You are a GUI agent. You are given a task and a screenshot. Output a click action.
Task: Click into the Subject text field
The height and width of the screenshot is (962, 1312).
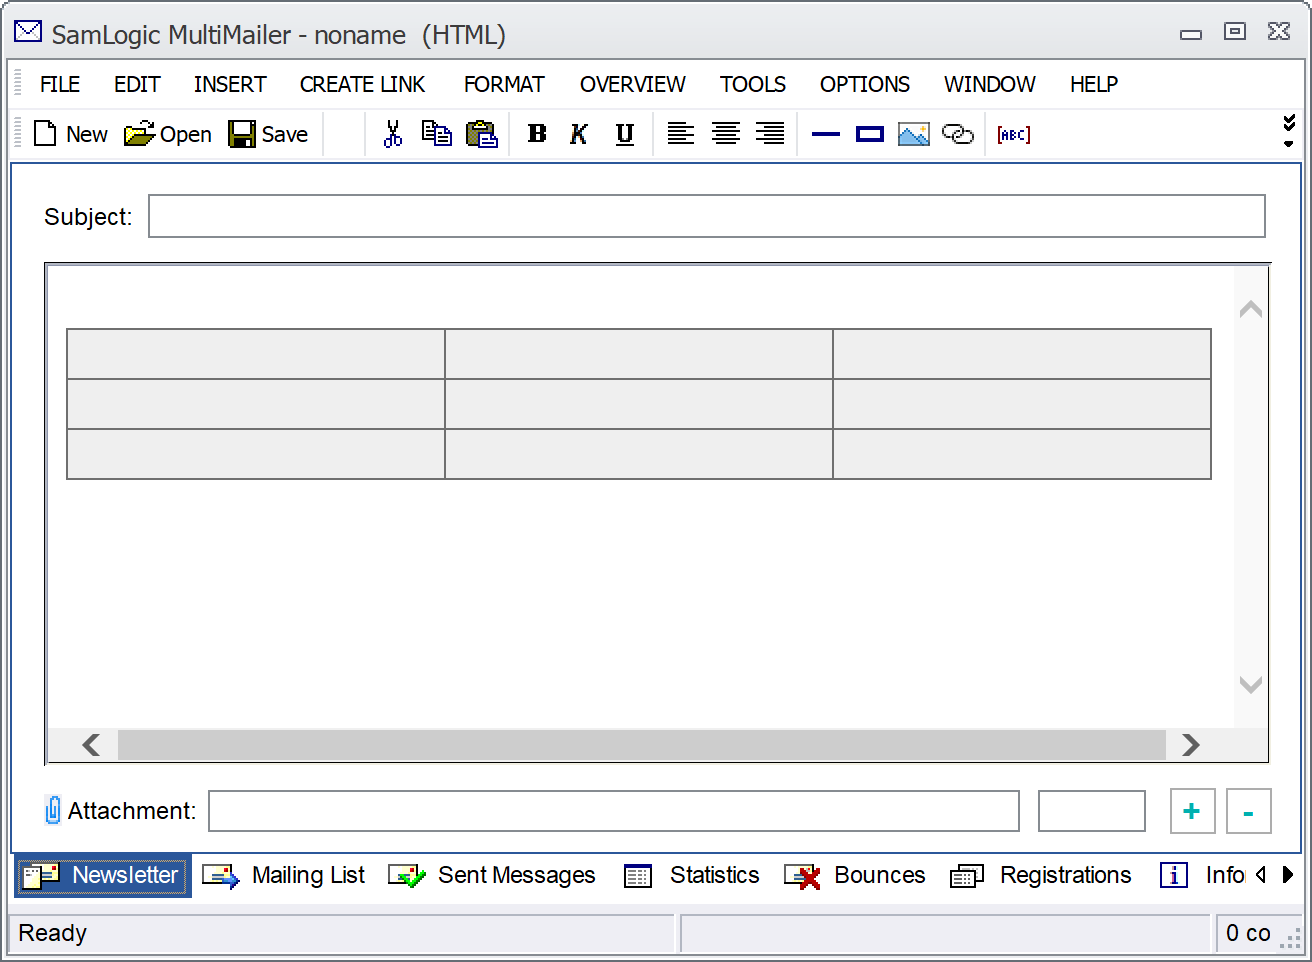(x=707, y=216)
